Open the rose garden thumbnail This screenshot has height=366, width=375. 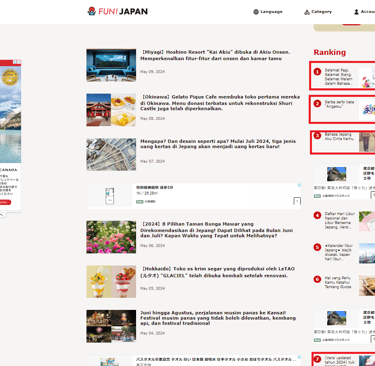[111, 237]
